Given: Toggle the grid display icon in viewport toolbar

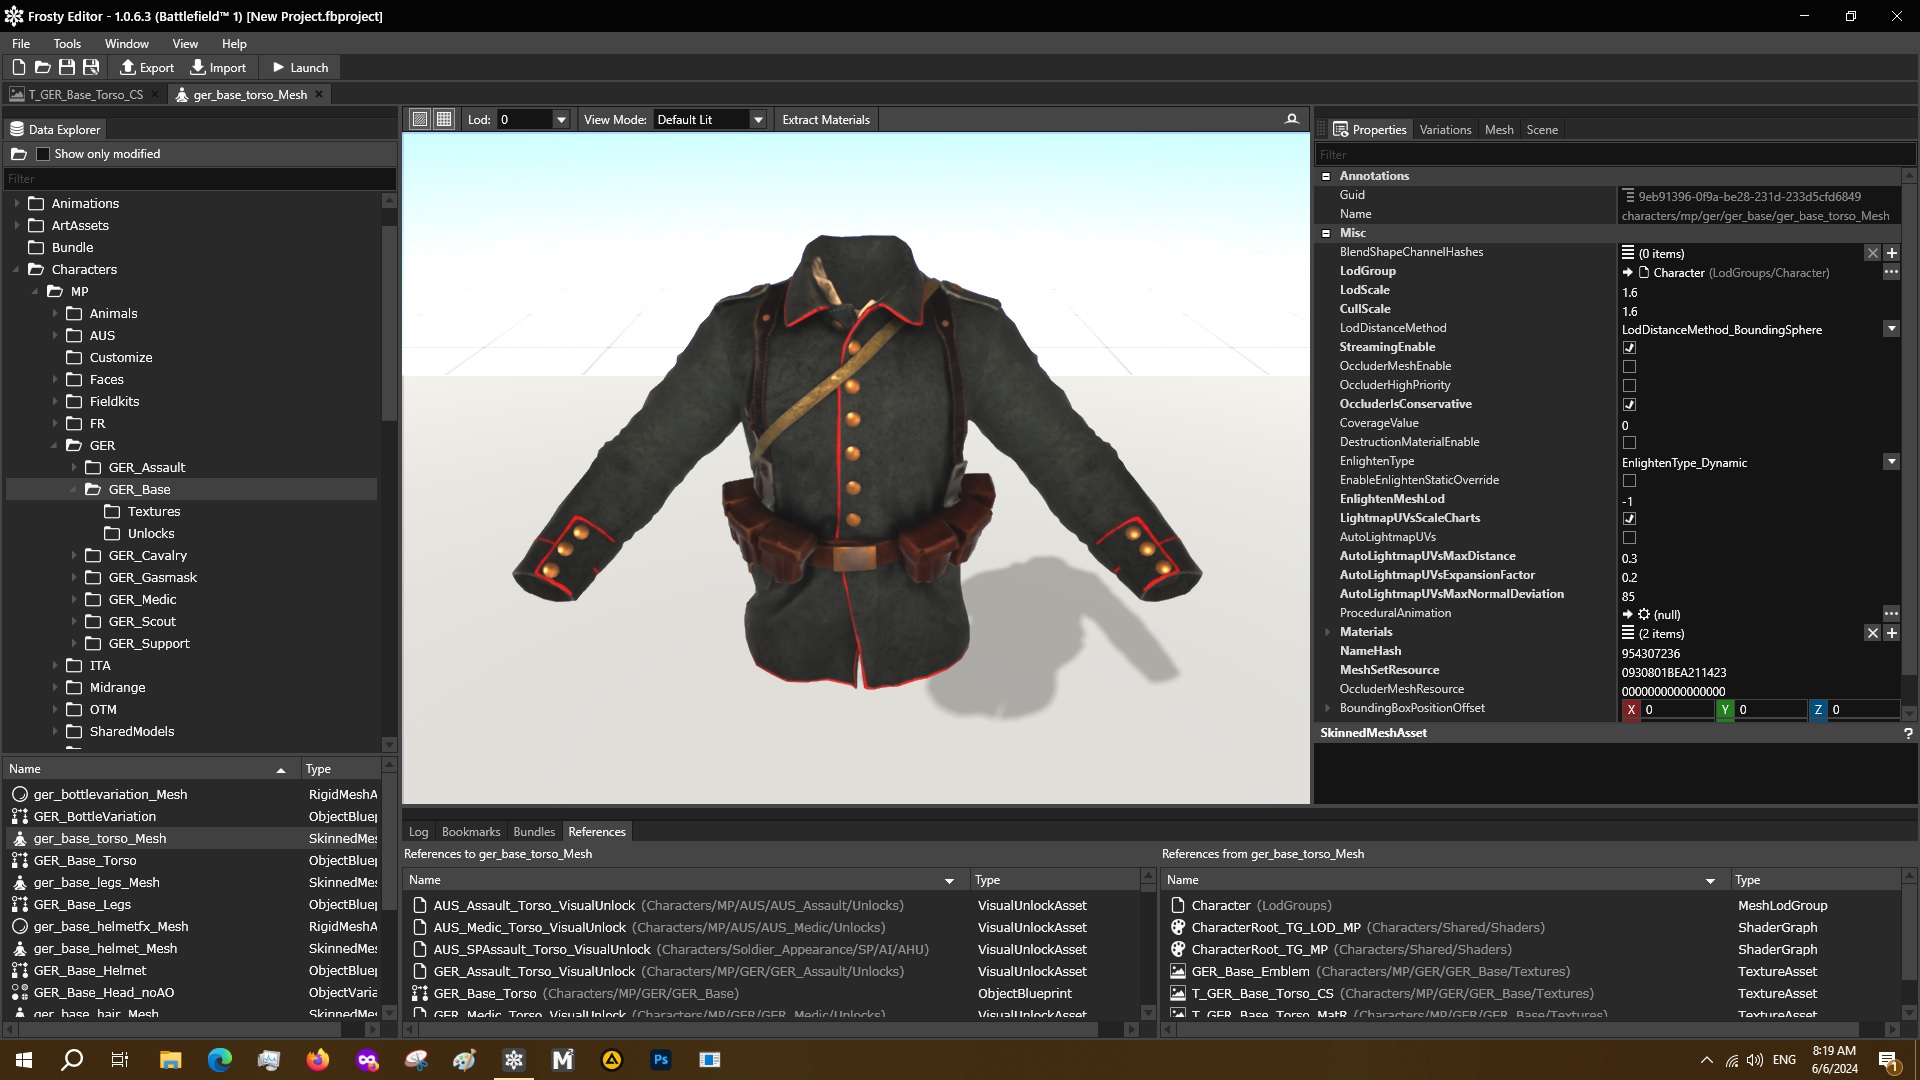Looking at the screenshot, I should (444, 119).
